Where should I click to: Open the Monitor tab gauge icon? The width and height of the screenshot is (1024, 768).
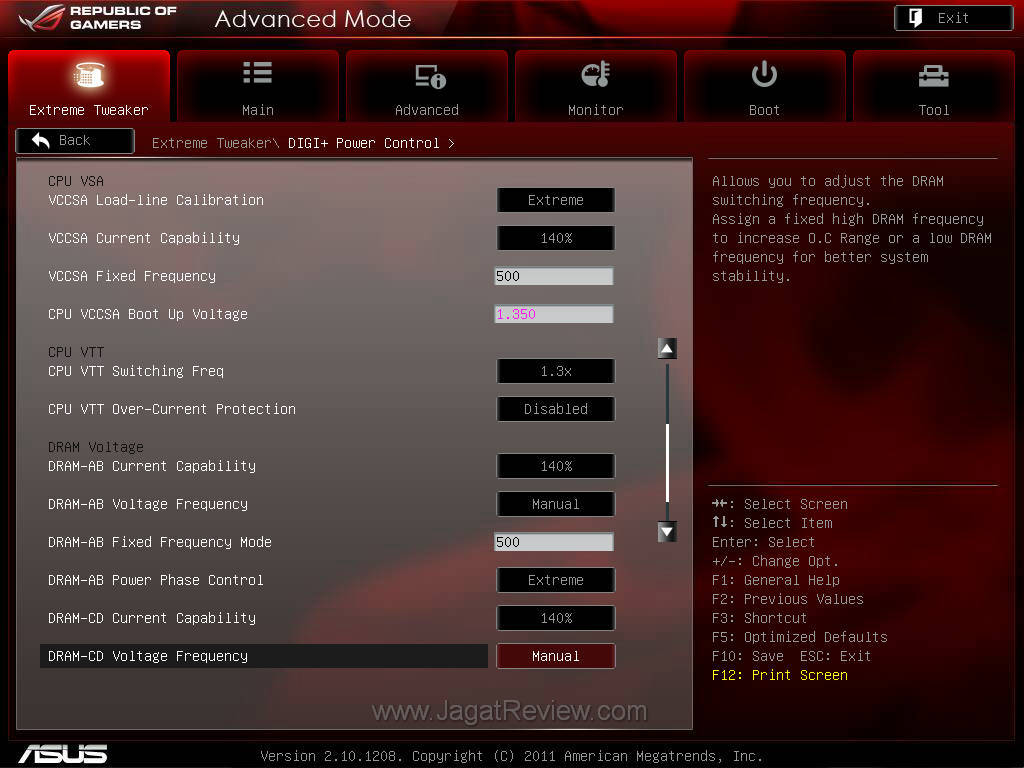[596, 76]
